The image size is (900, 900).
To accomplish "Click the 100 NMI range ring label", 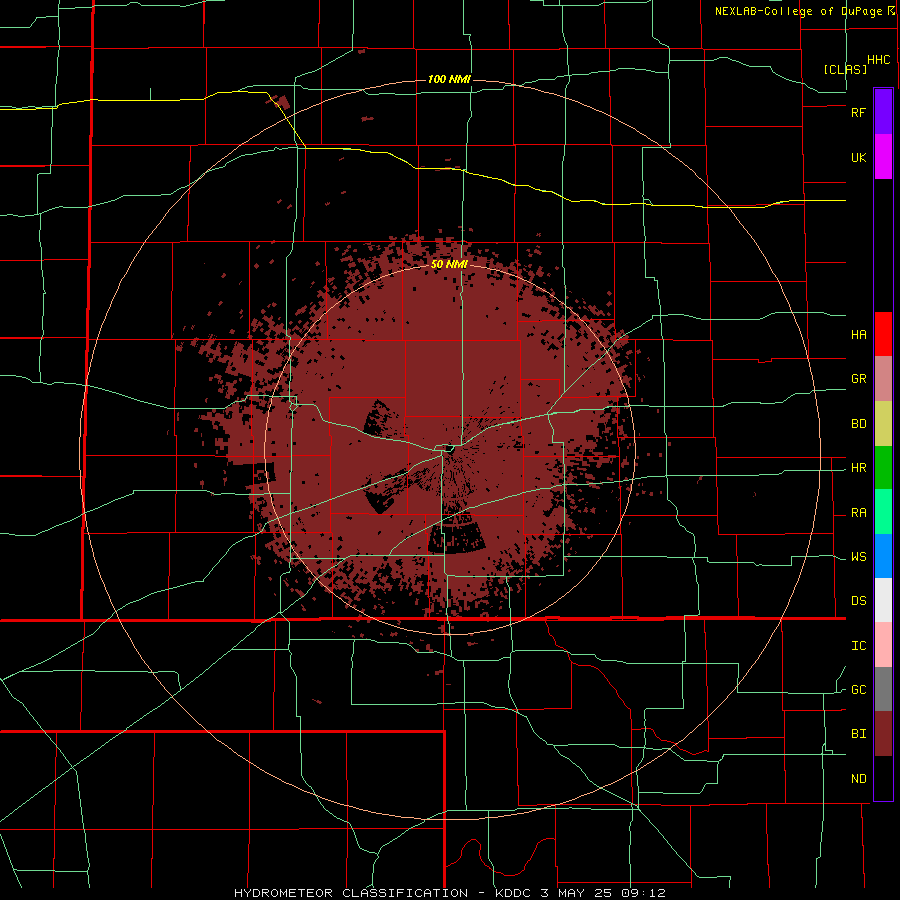I will tap(449, 79).
